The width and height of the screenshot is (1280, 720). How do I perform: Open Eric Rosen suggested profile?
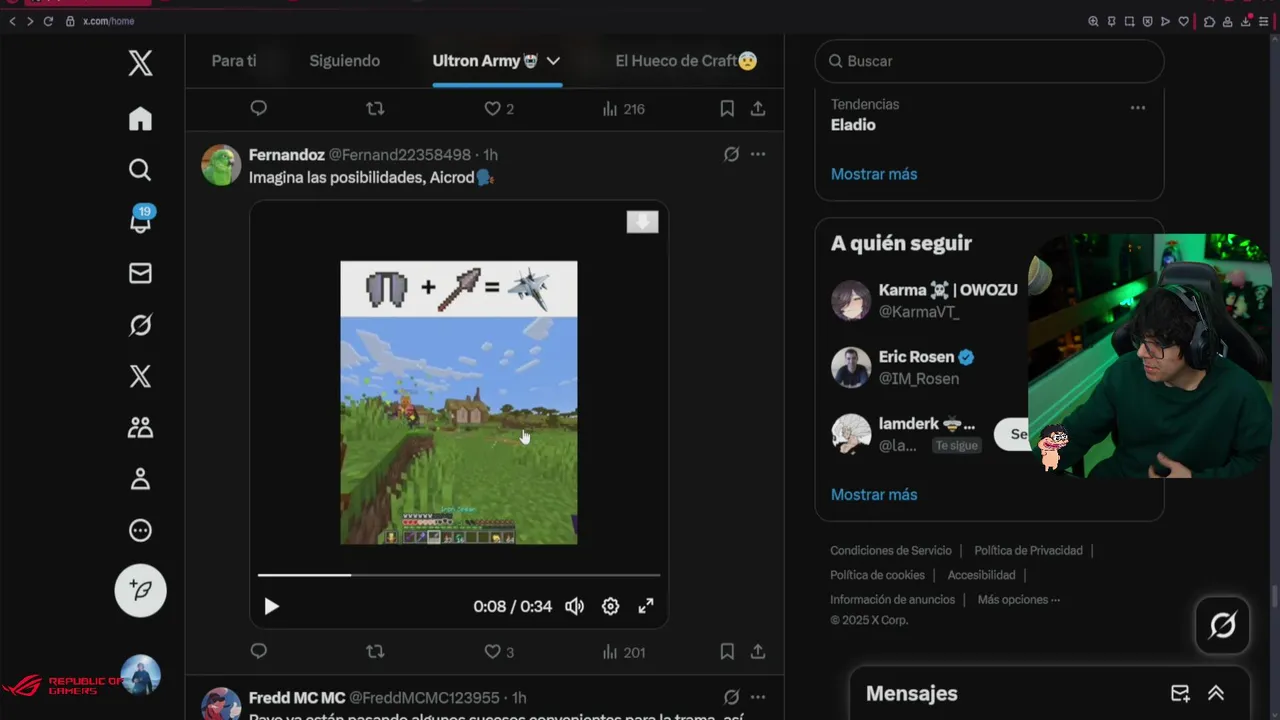916,356
